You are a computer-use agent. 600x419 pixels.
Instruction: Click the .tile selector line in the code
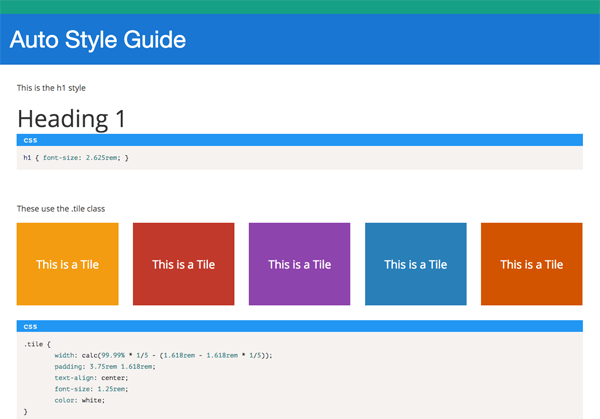(36, 343)
